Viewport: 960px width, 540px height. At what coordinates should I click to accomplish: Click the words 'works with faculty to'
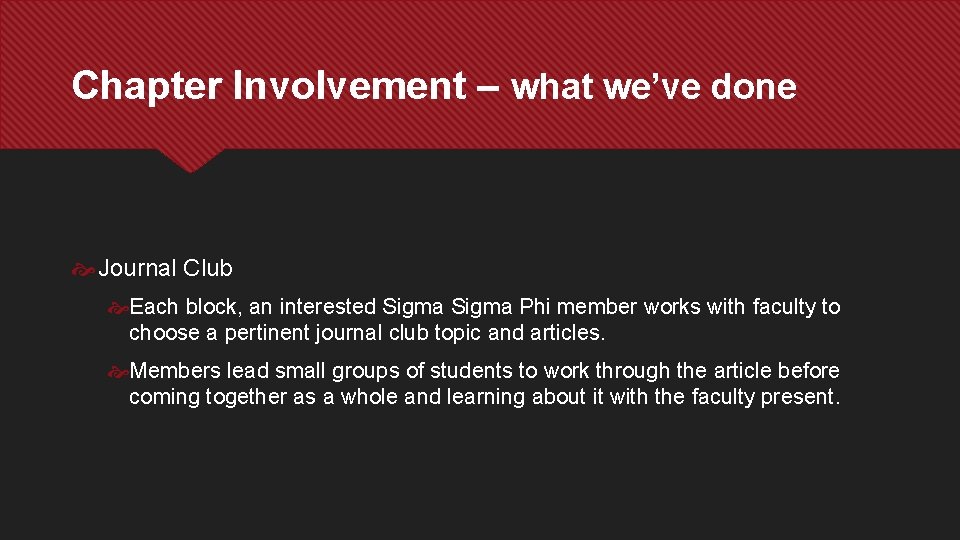[742, 306]
